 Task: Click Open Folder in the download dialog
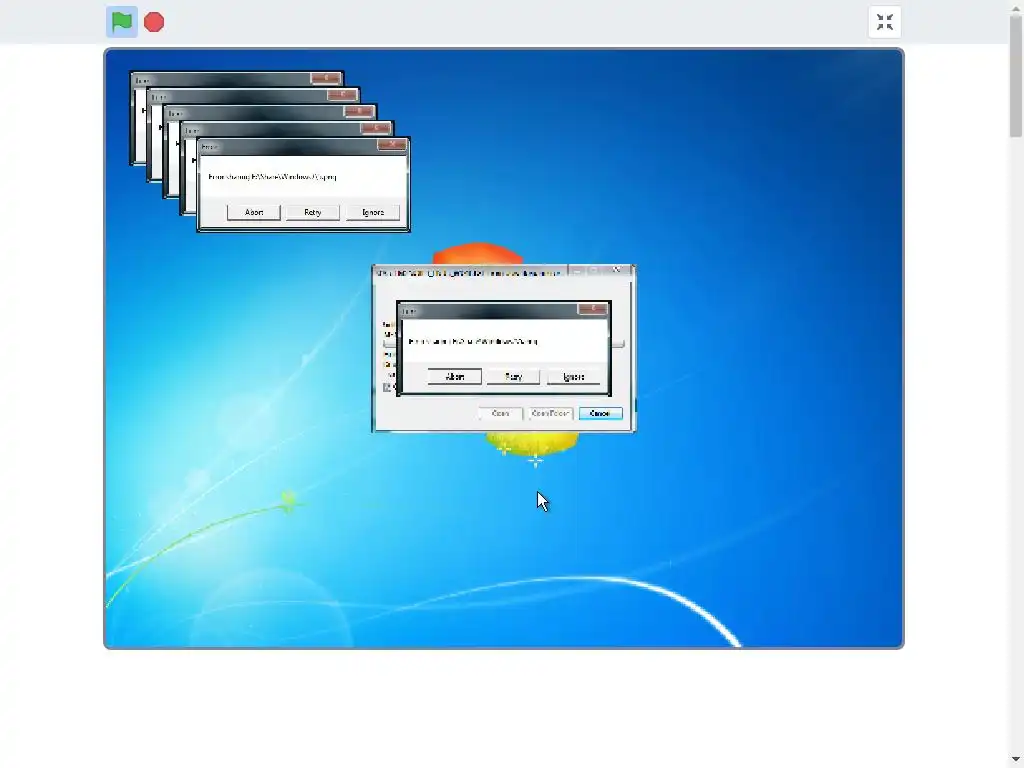click(551, 413)
